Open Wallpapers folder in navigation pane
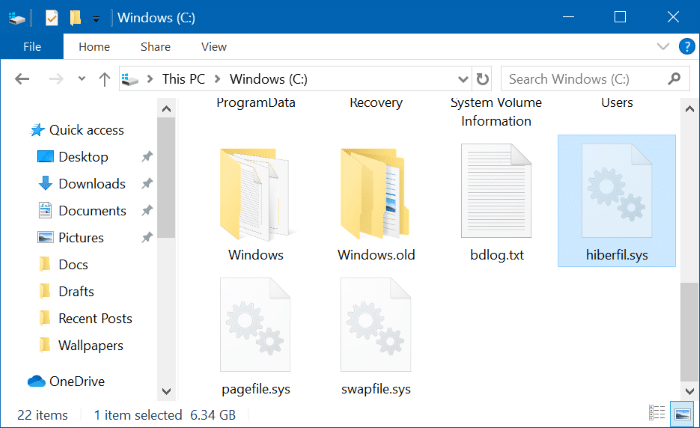 (x=91, y=345)
